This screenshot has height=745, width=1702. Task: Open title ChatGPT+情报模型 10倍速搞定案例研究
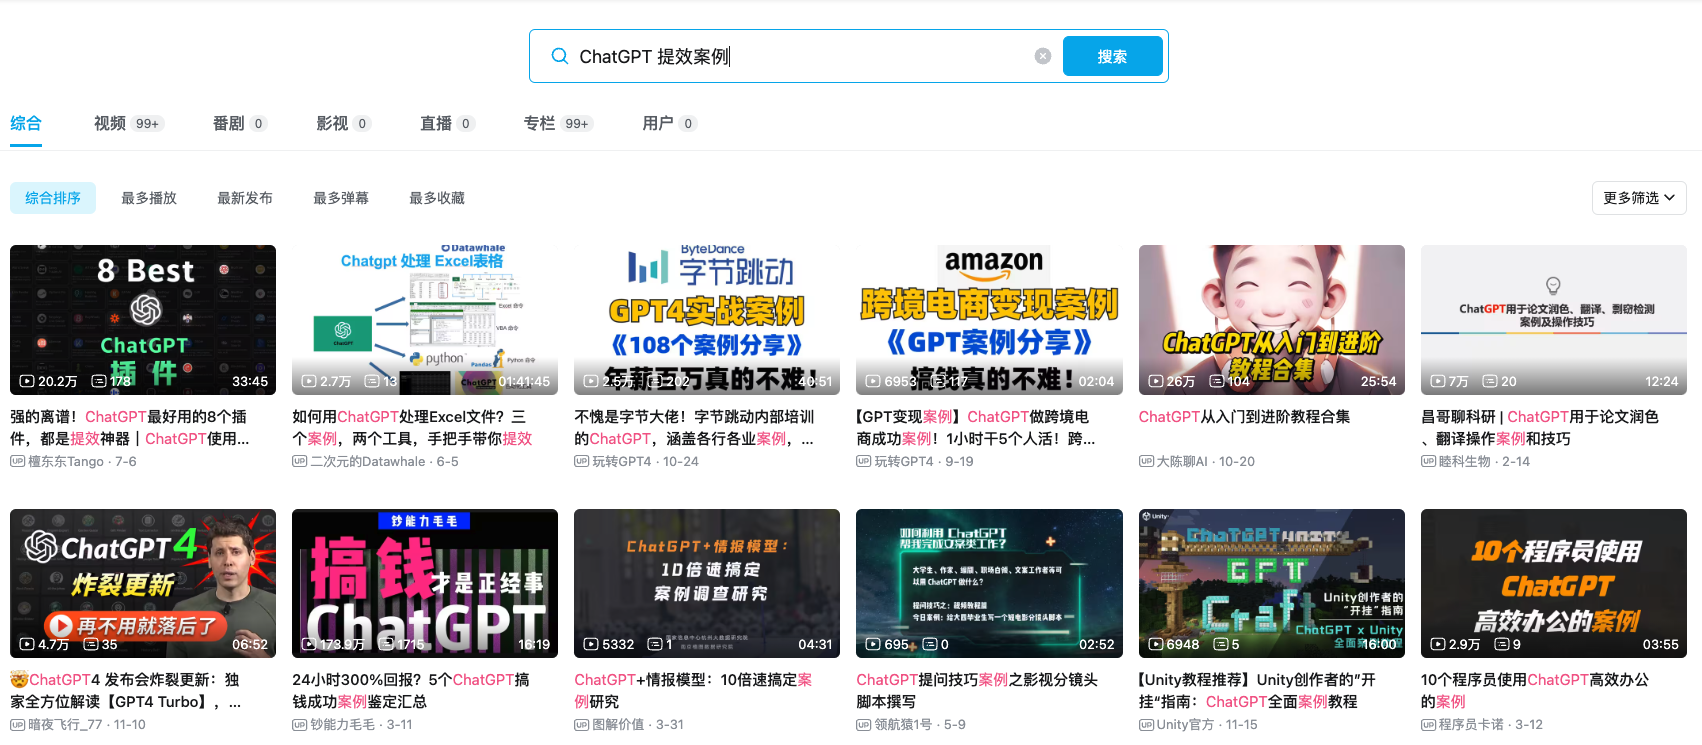(693, 691)
